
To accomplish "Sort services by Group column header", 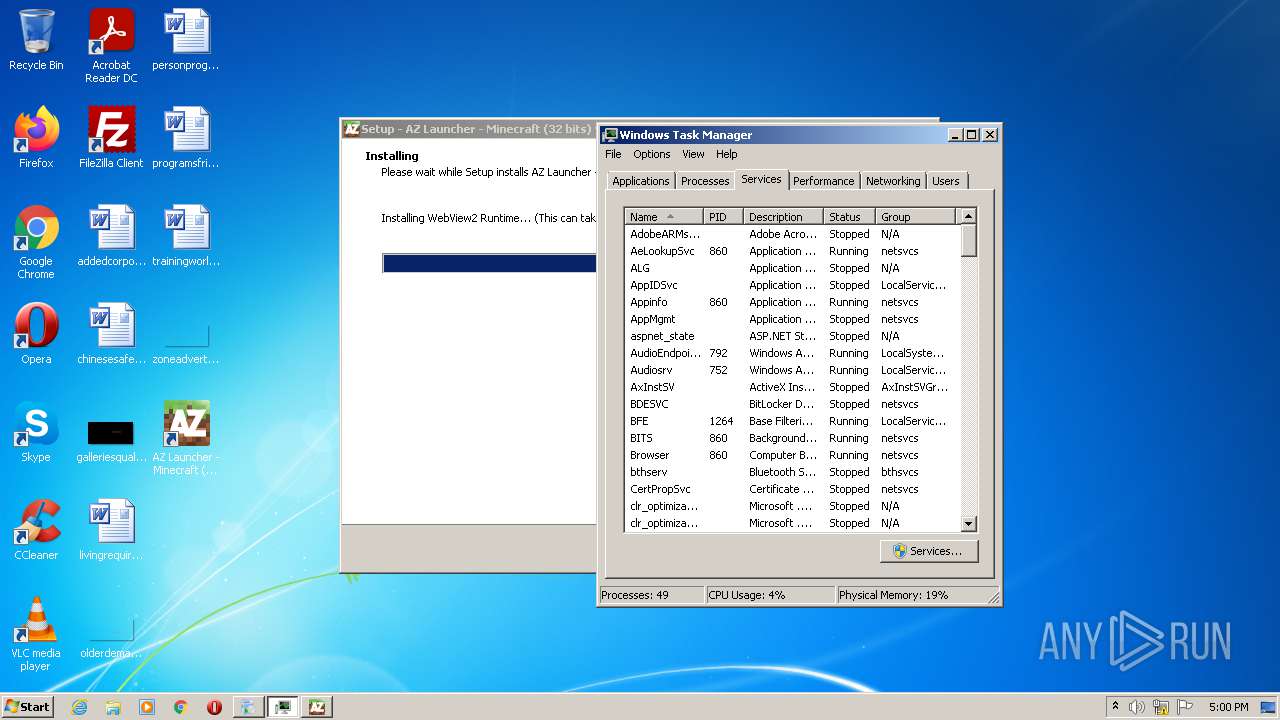I will 915,216.
